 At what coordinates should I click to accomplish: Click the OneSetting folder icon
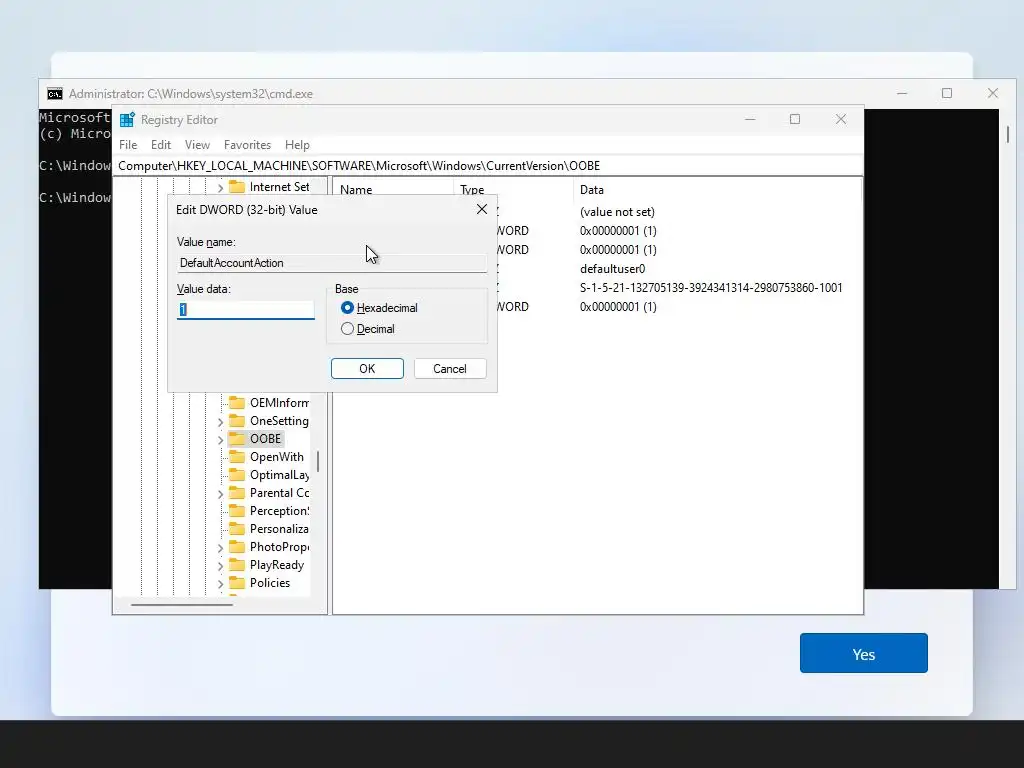(236, 421)
